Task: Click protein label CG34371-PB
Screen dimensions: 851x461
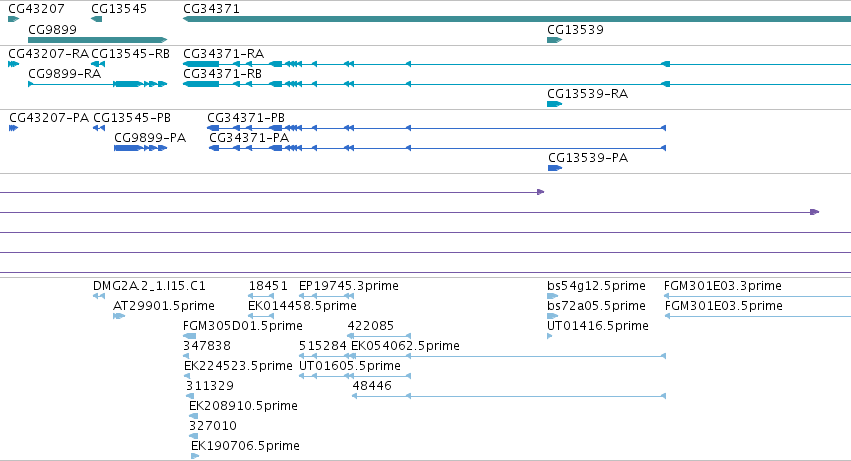Action: 246,118
